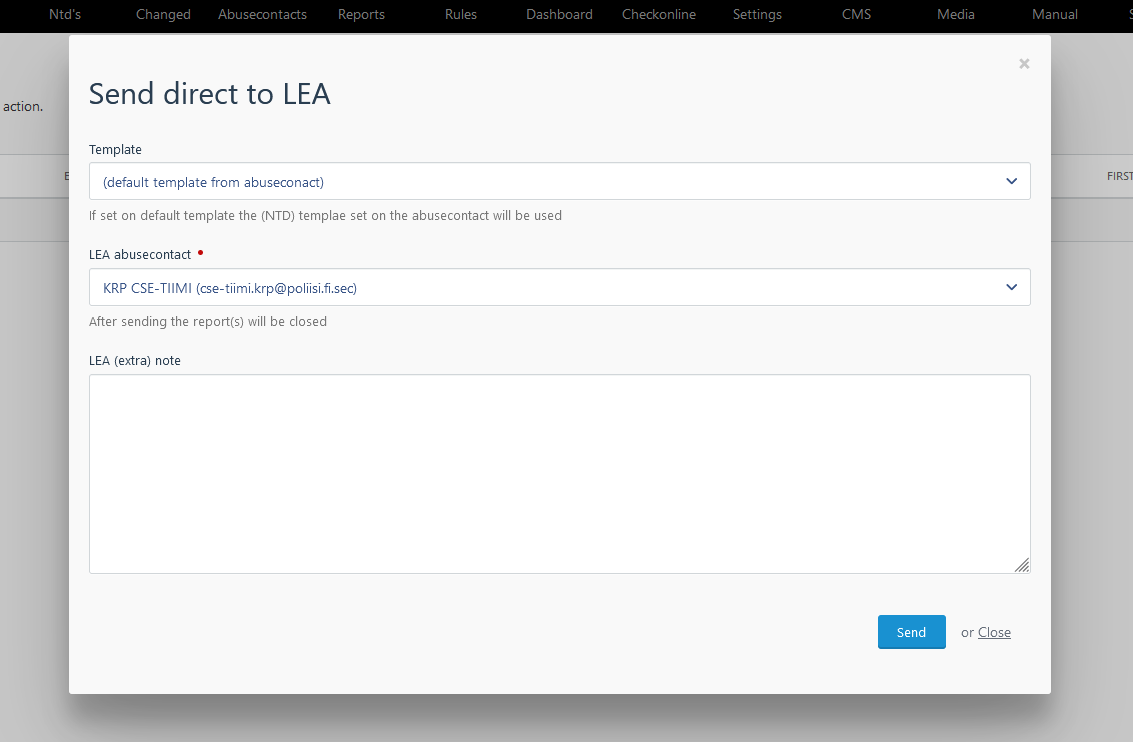1133x742 pixels.
Task: Expand the LEA abusecontact dropdown
Action: [559, 288]
